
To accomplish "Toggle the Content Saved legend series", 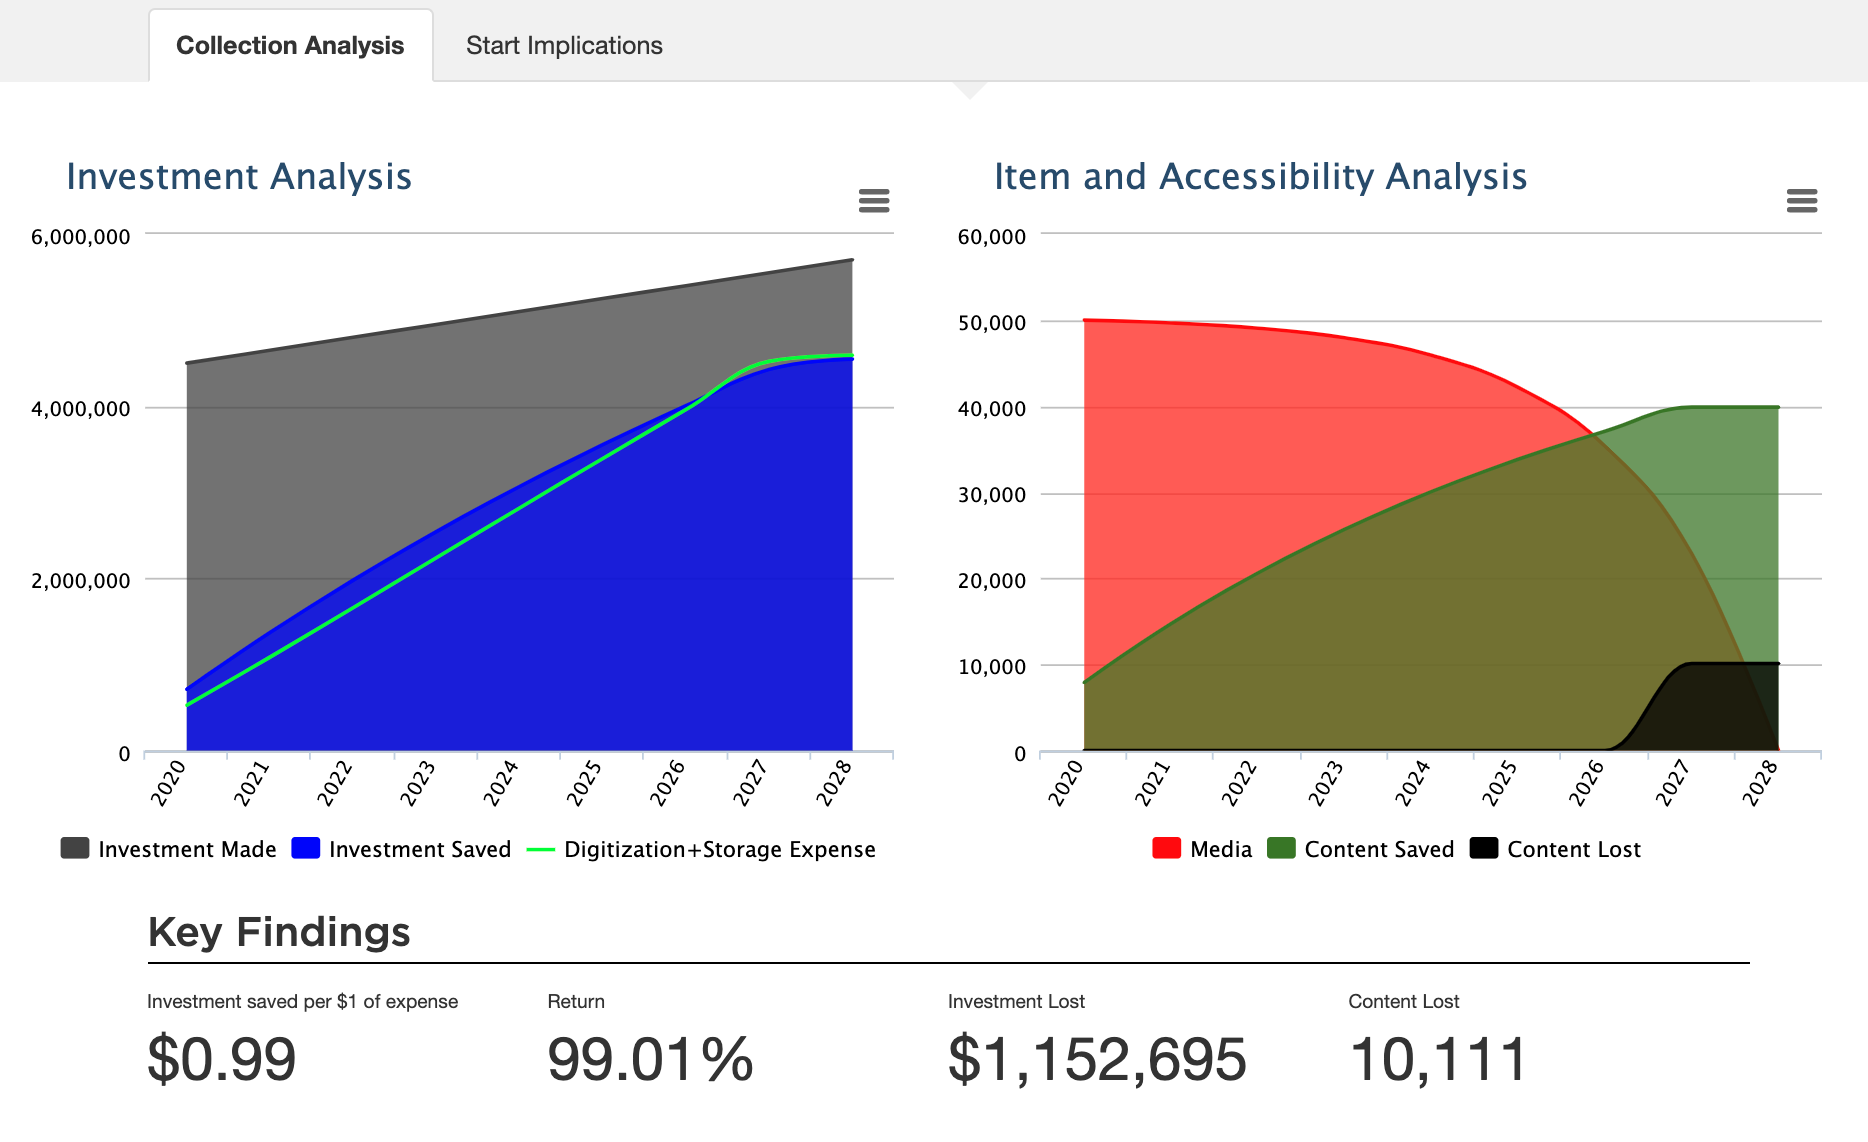I will [1360, 849].
